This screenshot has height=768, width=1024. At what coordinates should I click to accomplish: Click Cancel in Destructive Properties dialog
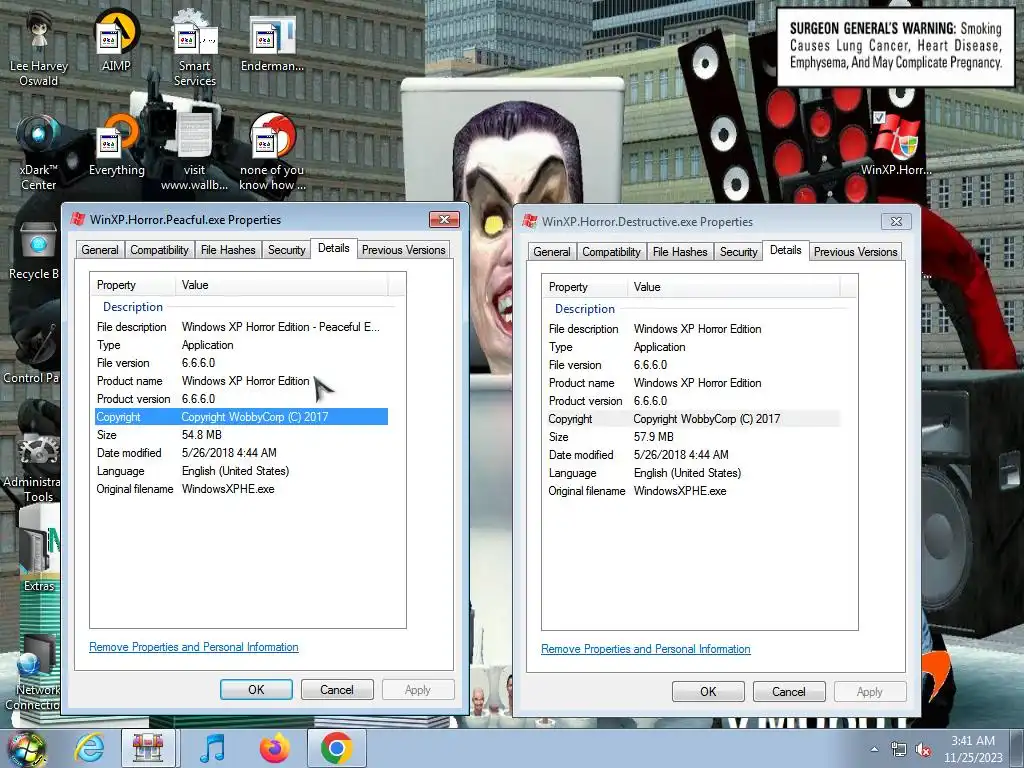coord(789,692)
